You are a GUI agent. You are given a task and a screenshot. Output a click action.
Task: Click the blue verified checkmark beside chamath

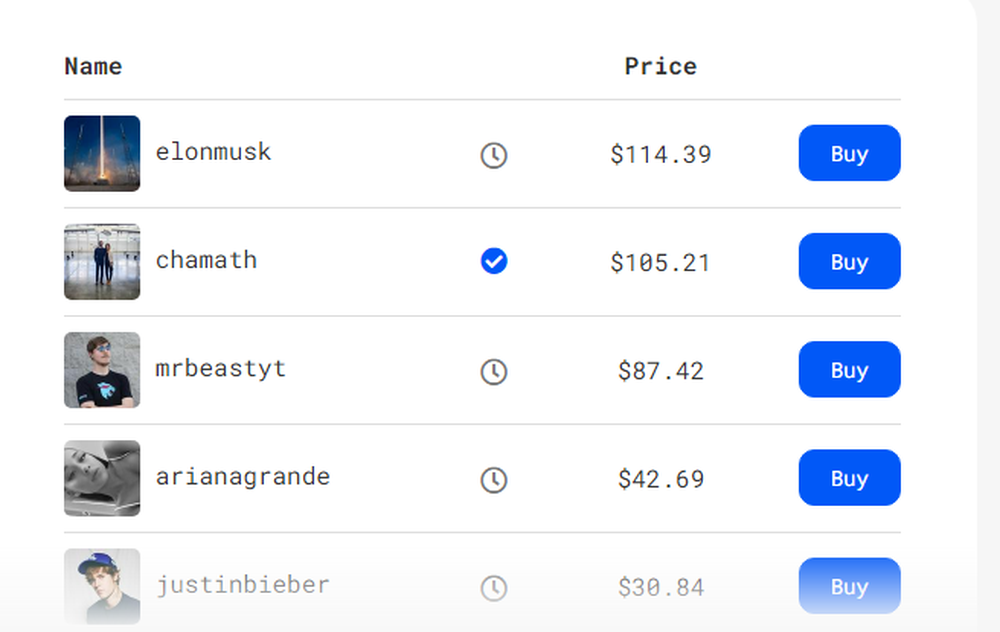494,262
